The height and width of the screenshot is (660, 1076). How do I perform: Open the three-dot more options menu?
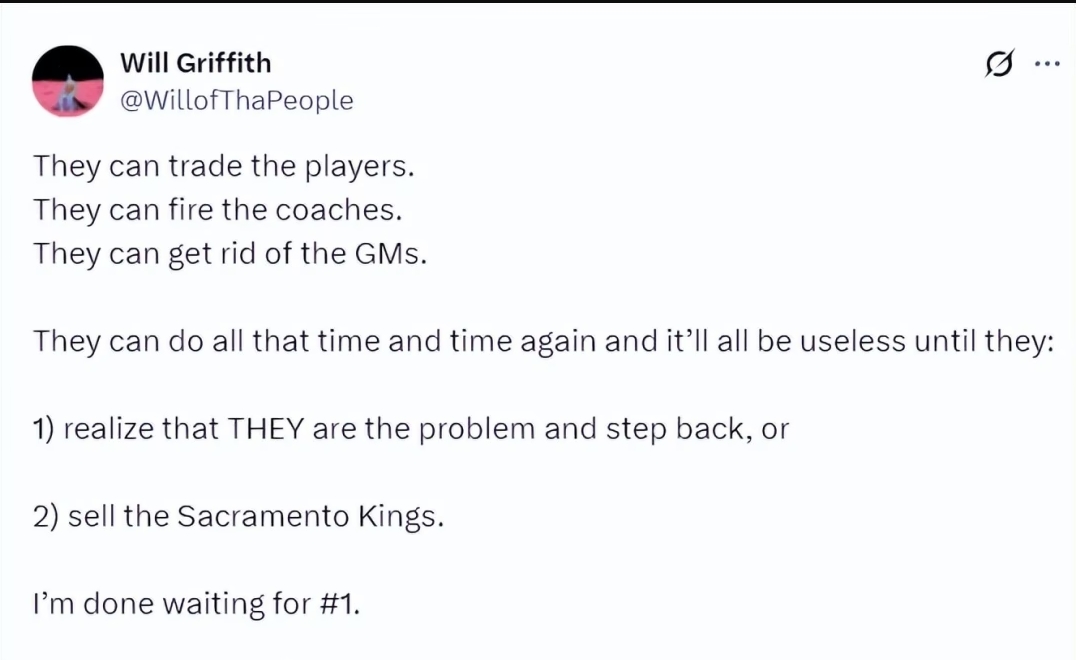point(1046,64)
